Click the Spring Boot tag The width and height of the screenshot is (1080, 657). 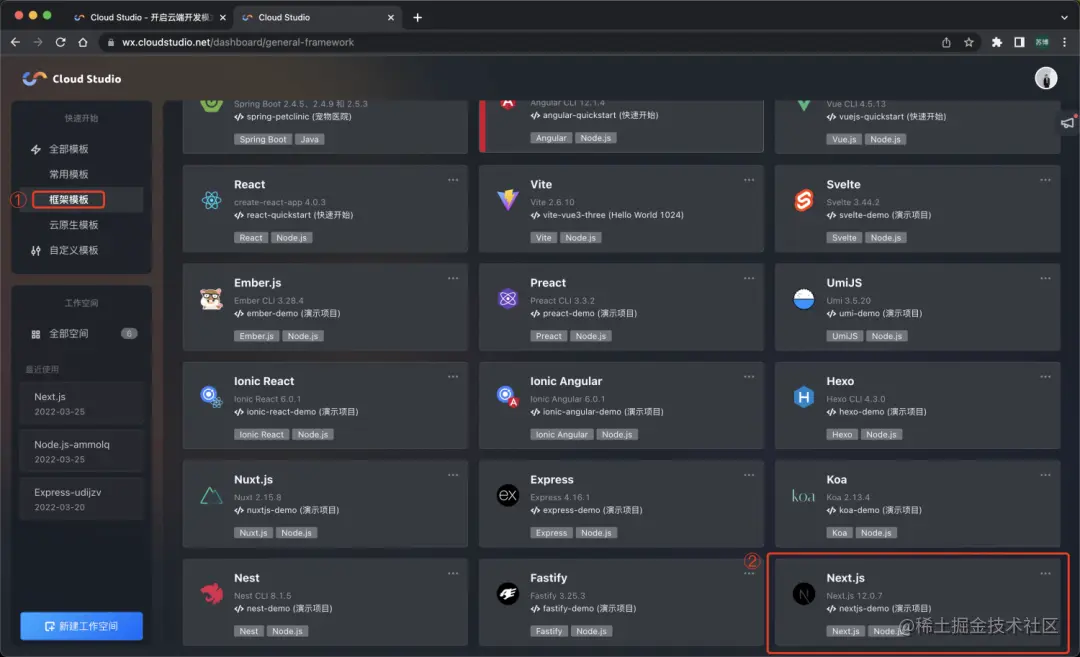click(262, 139)
